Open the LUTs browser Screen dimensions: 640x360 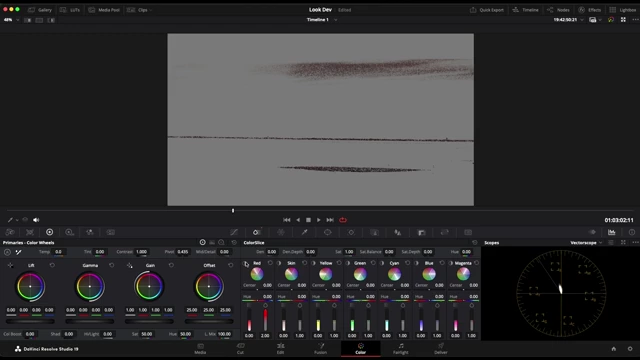tap(70, 10)
